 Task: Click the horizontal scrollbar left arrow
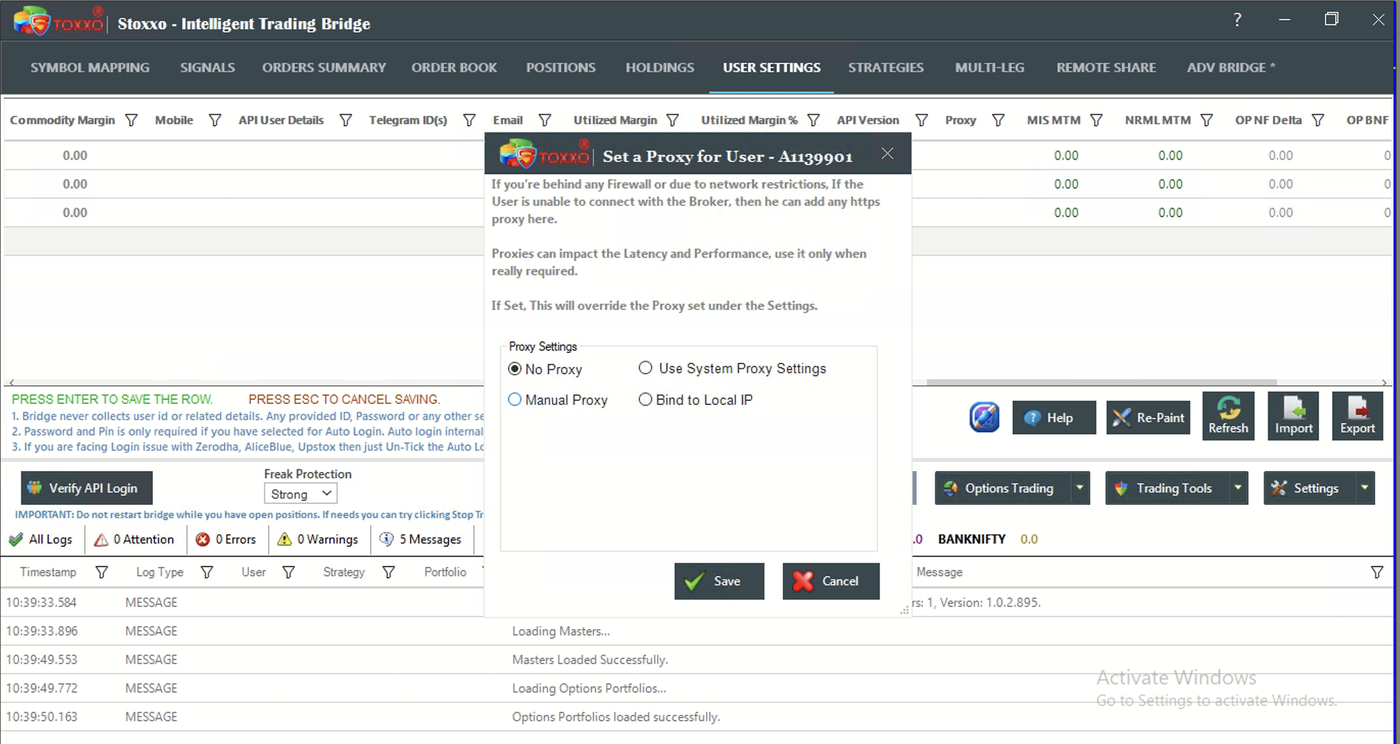click(11, 382)
